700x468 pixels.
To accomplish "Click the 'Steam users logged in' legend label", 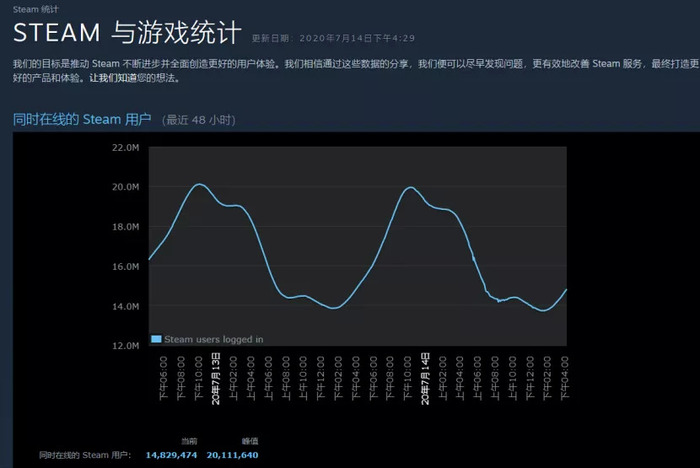I will (x=214, y=339).
